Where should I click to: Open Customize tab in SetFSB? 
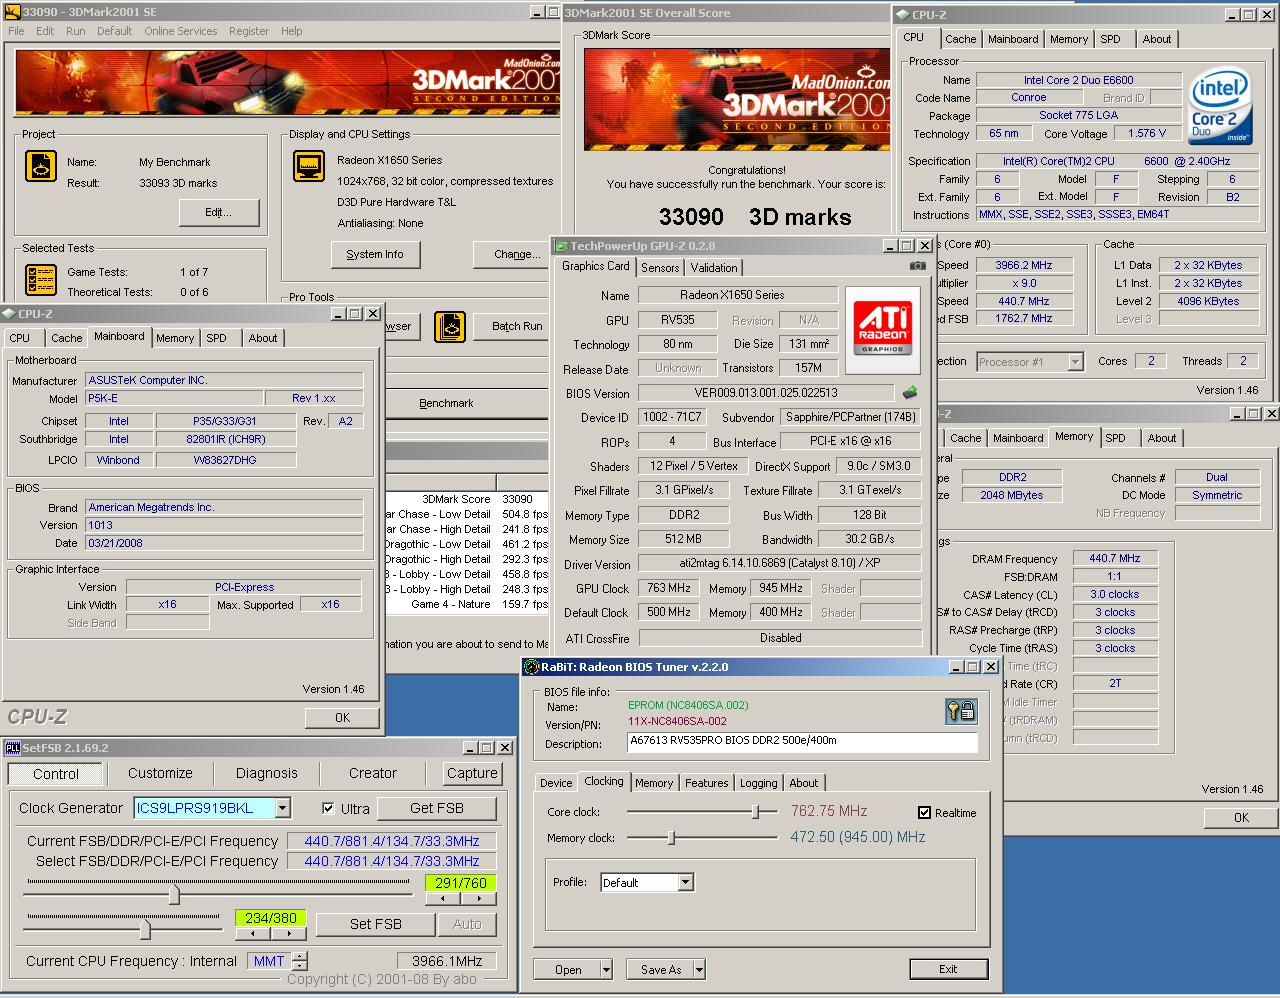tap(160, 773)
